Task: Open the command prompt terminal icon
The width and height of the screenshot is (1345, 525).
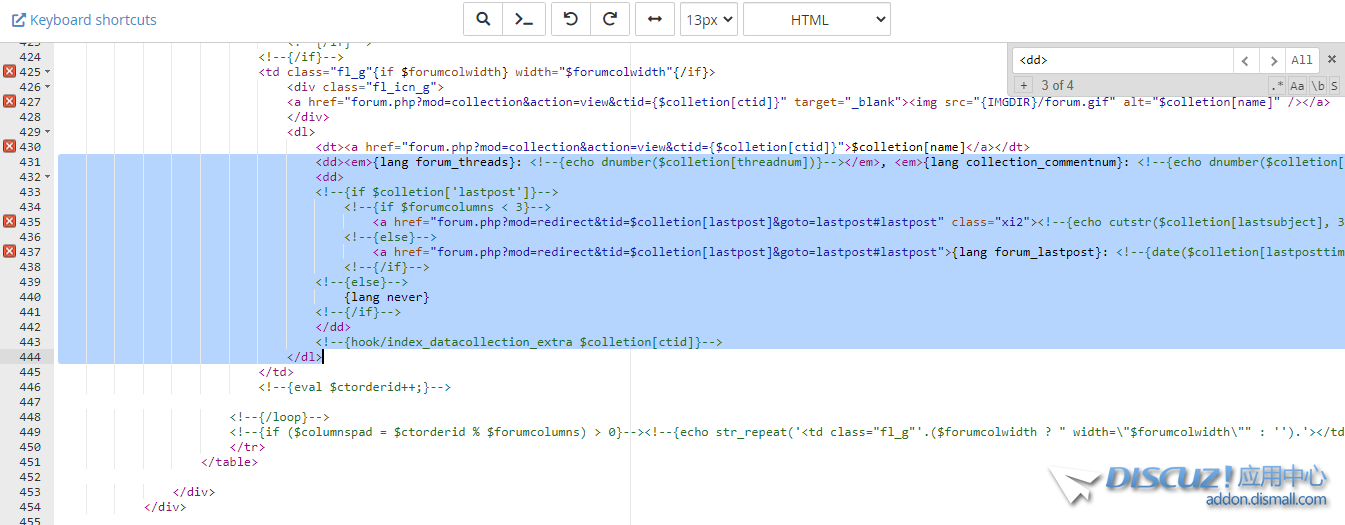Action: [523, 20]
